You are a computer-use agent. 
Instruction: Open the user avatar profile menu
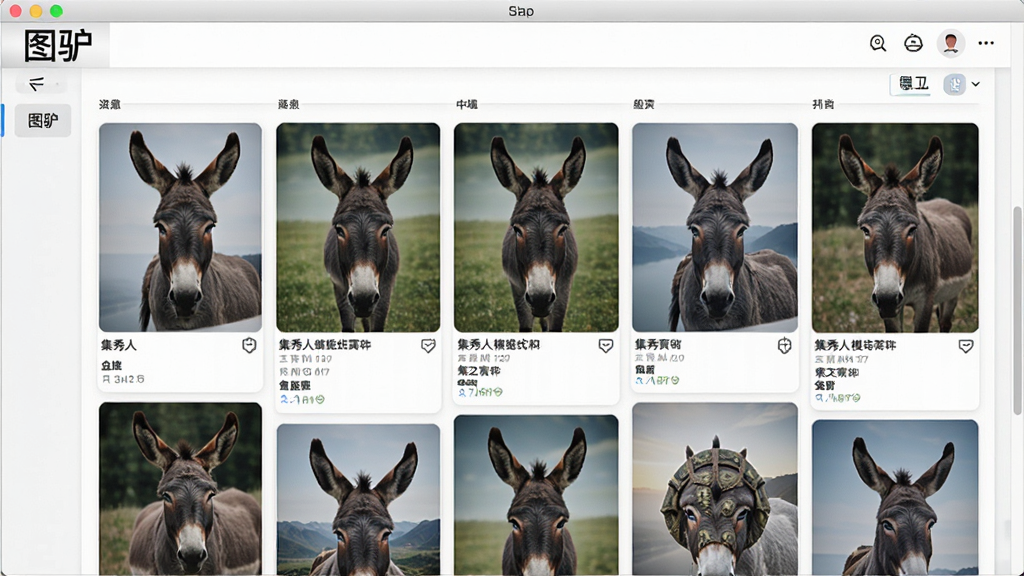951,43
